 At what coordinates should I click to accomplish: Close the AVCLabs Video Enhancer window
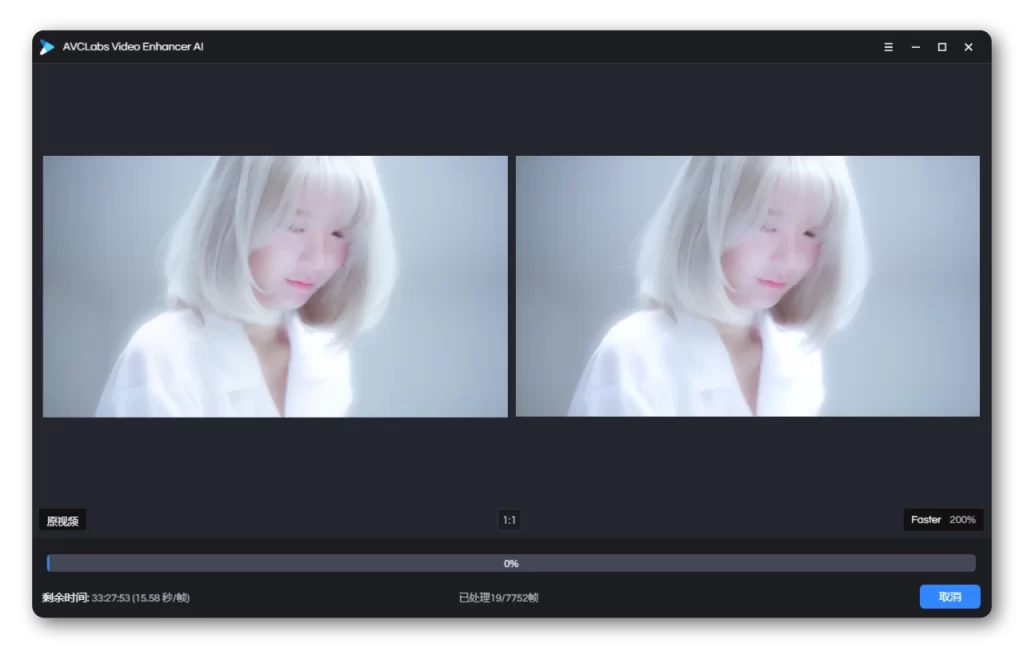(968, 47)
